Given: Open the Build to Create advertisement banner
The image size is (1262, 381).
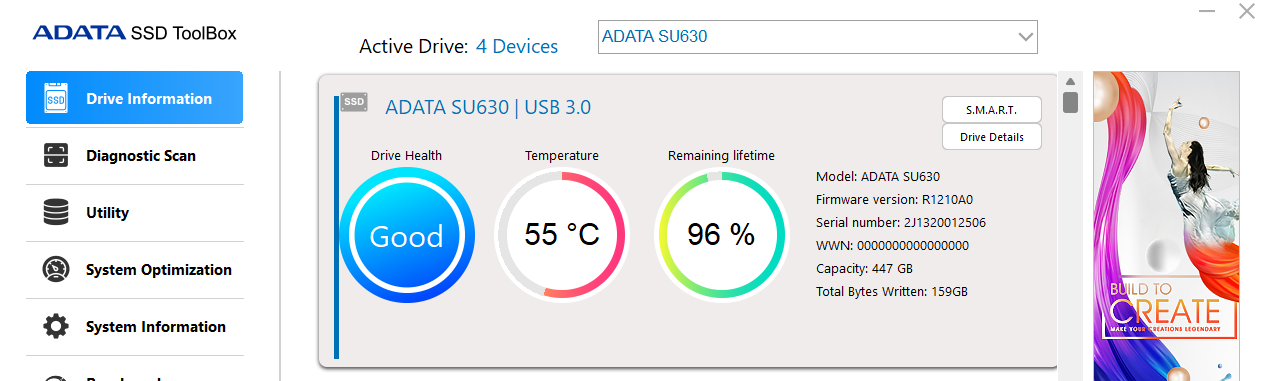Looking at the screenshot, I should pyautogui.click(x=1166, y=226).
